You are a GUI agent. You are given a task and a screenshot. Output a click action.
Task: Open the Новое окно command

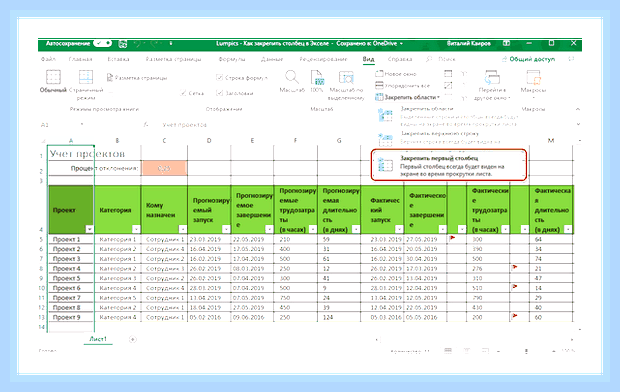pyautogui.click(x=396, y=74)
